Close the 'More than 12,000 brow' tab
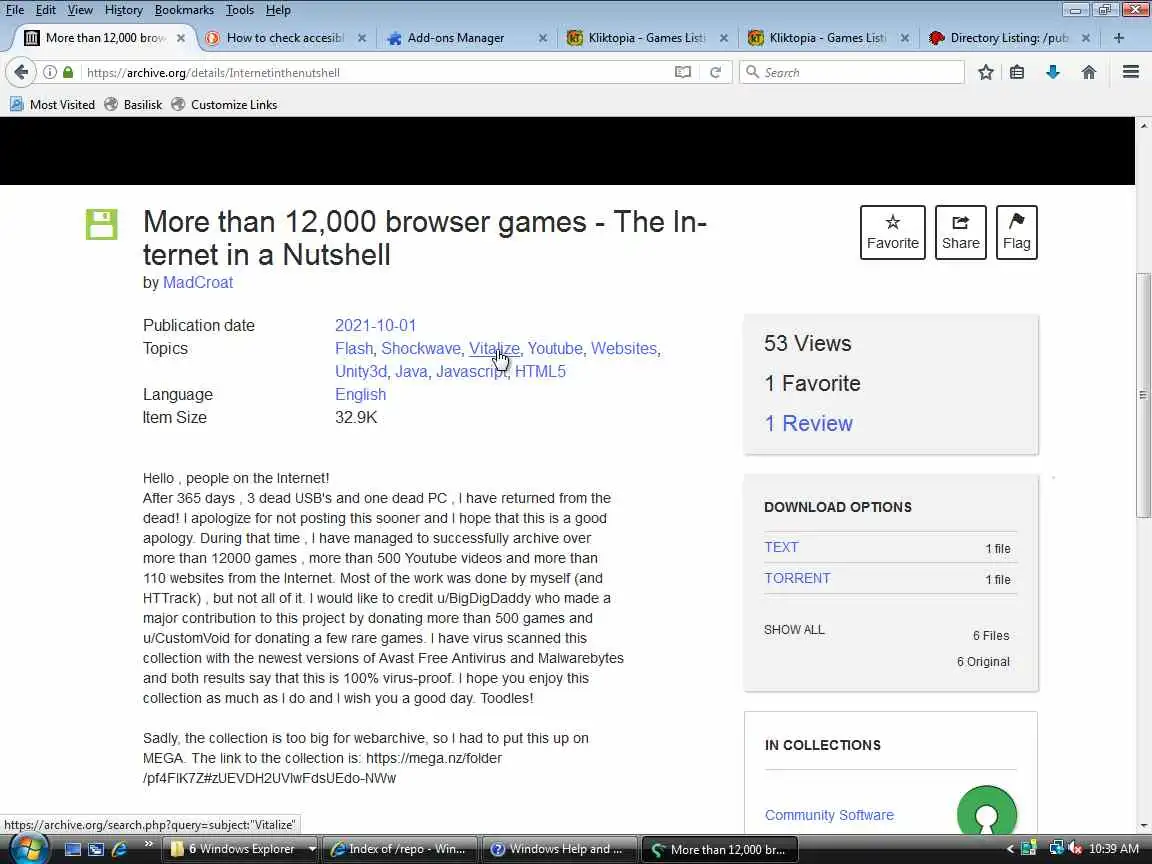The width and height of the screenshot is (1152, 864). click(181, 38)
